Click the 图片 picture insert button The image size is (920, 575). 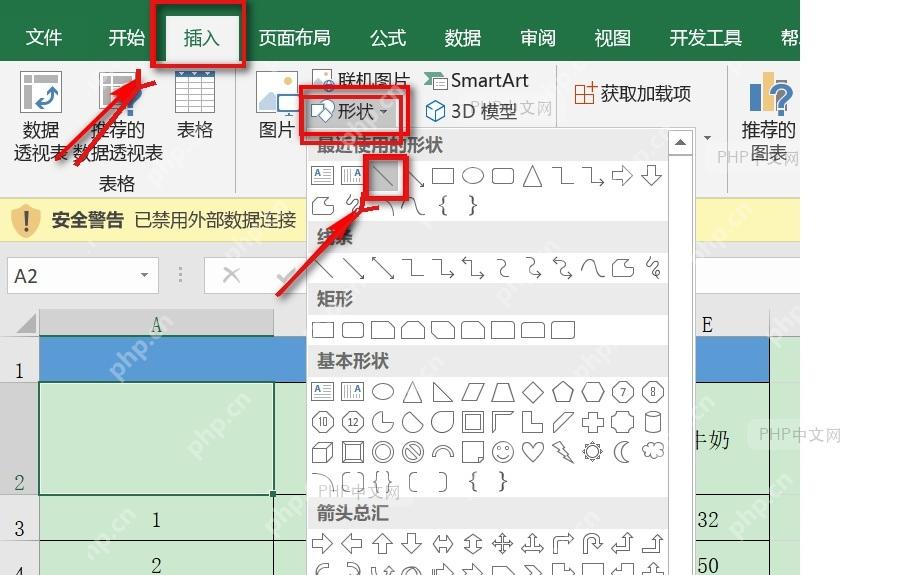[276, 106]
